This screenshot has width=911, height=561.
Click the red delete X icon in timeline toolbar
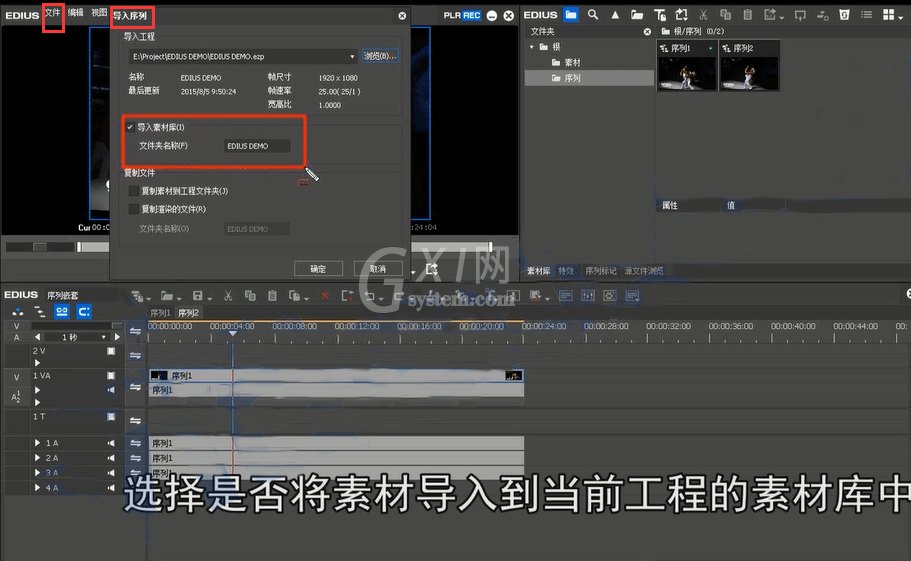325,296
